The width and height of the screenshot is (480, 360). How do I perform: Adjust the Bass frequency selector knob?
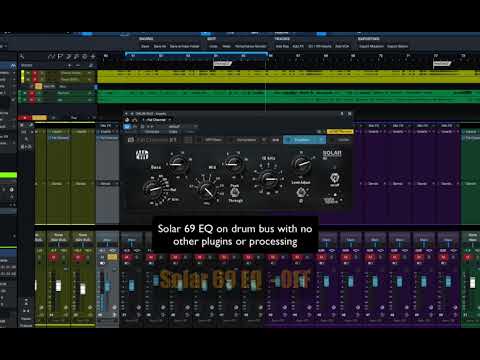click(x=154, y=189)
